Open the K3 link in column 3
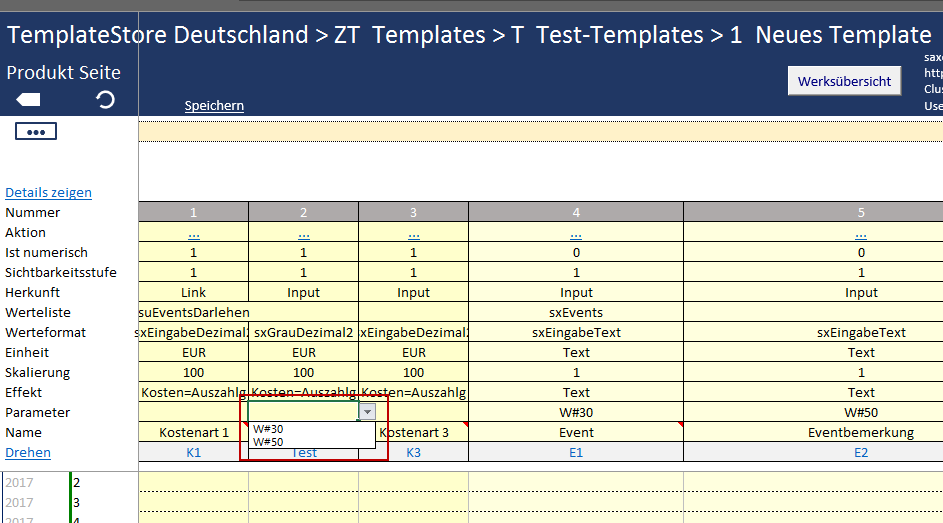The height and width of the screenshot is (523, 943). coord(413,453)
